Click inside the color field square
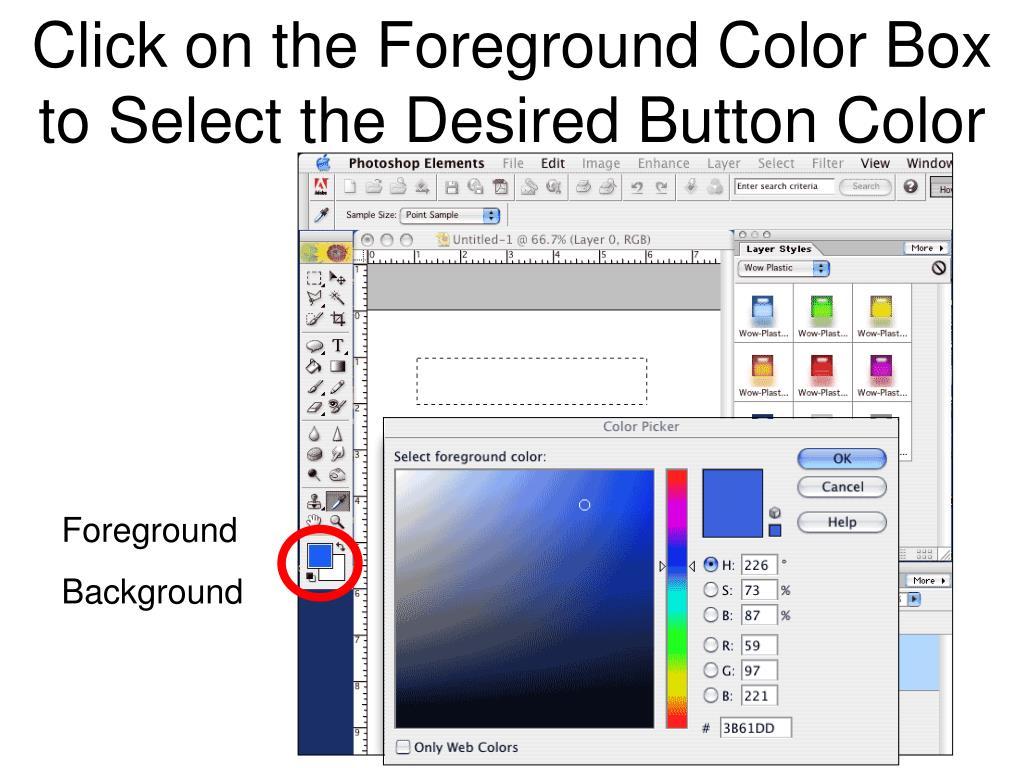1024x768 pixels. click(x=524, y=598)
